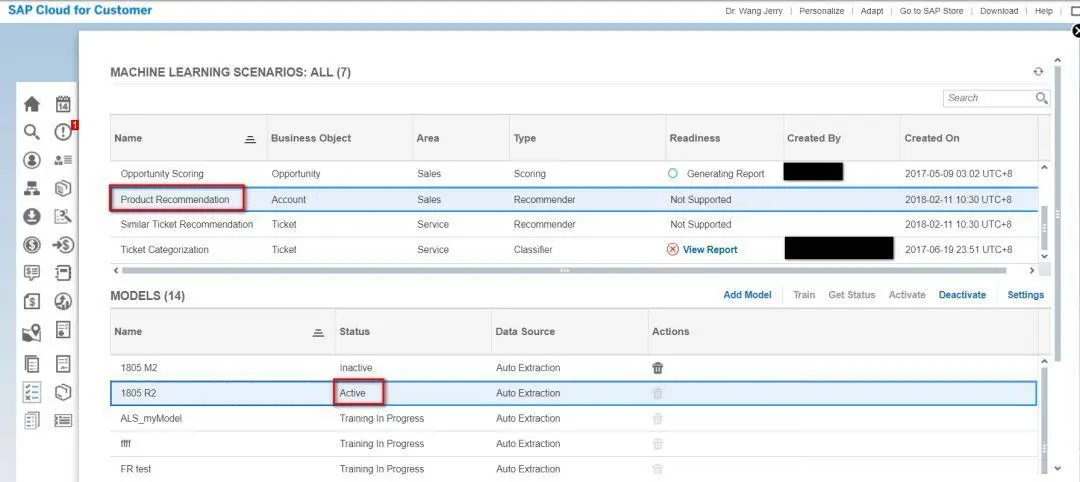The width and height of the screenshot is (1080, 482).
Task: Click the trash icon in ALS_myModel row
Action: coord(658,419)
